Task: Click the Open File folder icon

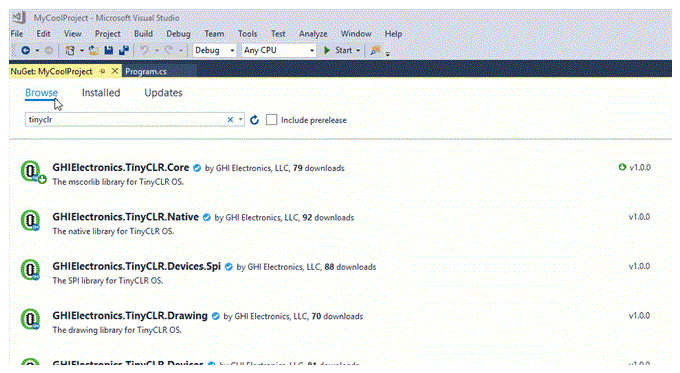Action: pos(94,50)
